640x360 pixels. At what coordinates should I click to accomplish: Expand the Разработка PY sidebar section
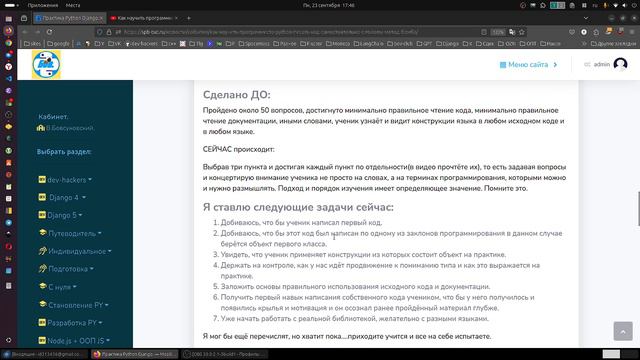[70, 323]
